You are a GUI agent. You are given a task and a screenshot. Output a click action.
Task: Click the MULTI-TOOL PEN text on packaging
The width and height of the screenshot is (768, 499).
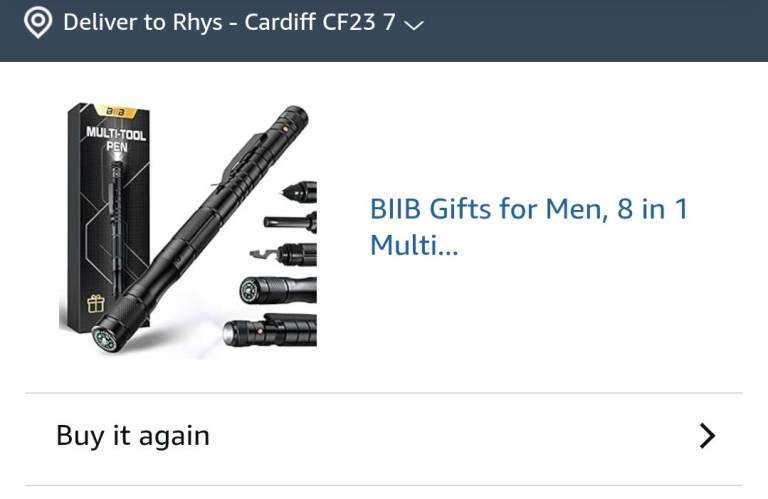[x=116, y=140]
